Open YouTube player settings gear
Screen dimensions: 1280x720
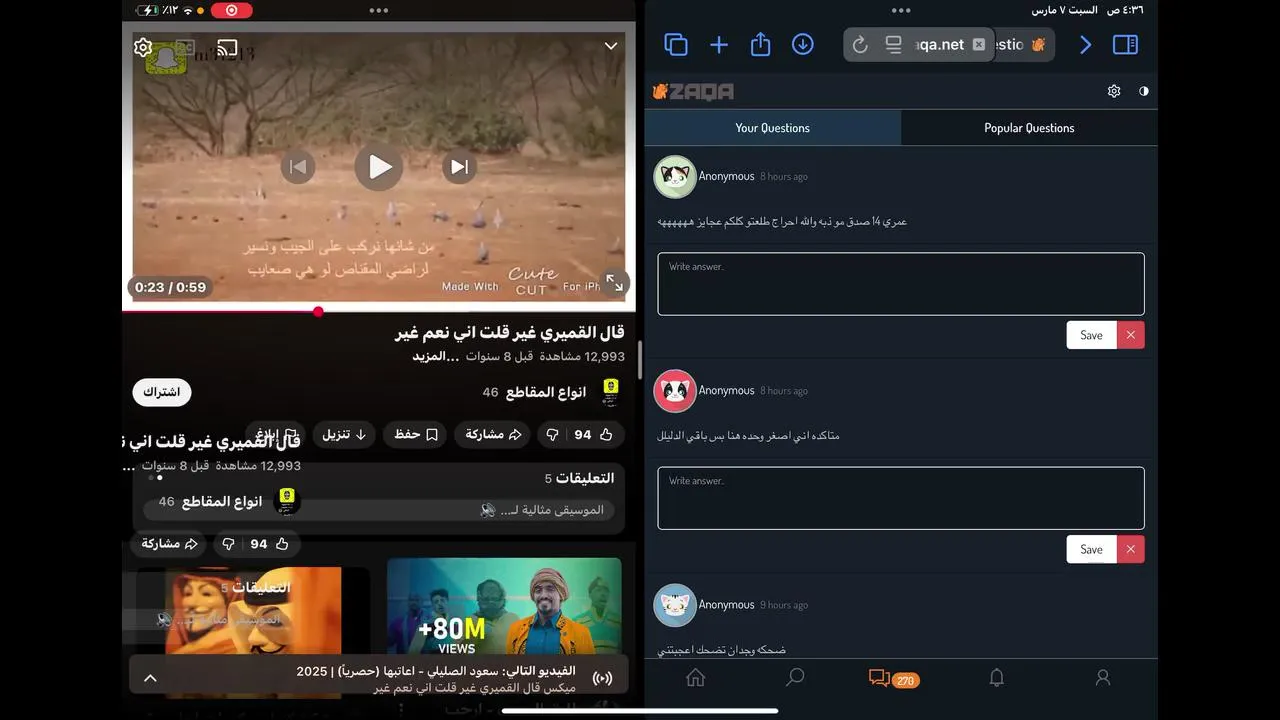click(143, 48)
